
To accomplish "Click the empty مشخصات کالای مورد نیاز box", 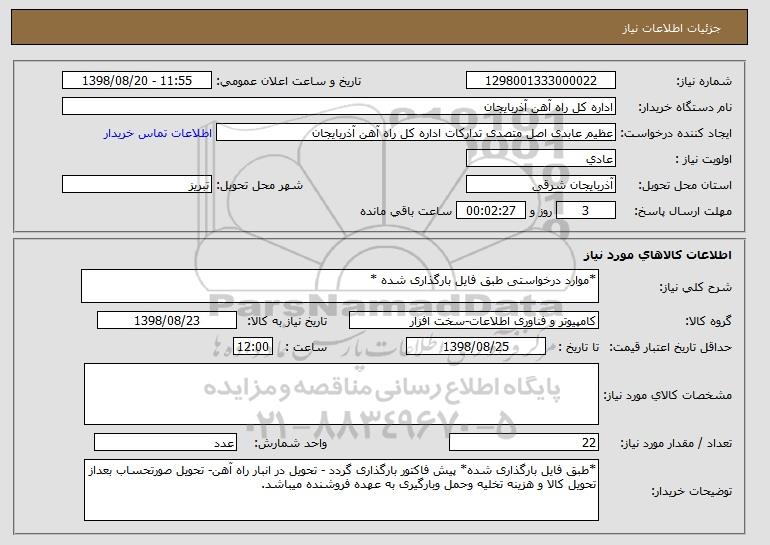I will coord(341,394).
